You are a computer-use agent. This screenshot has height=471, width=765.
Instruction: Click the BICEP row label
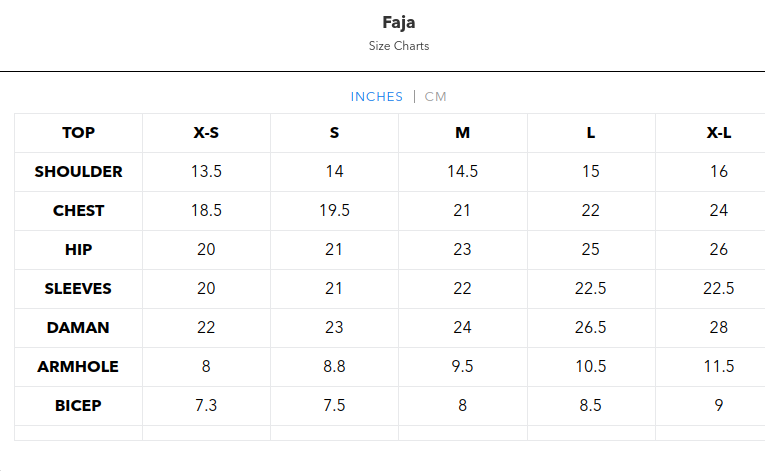pyautogui.click(x=79, y=406)
